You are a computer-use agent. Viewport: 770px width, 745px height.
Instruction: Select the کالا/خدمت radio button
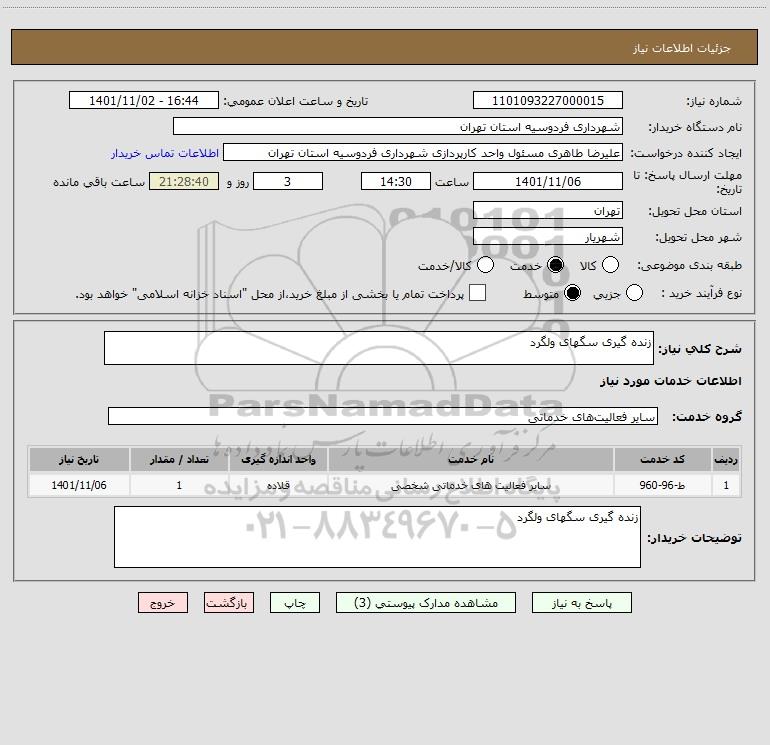(485, 265)
